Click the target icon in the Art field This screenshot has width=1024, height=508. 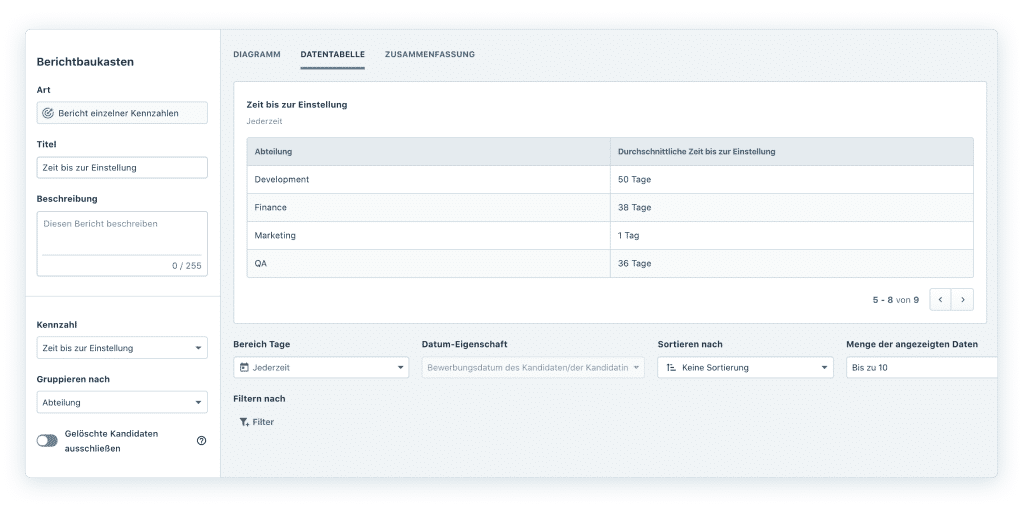48,113
